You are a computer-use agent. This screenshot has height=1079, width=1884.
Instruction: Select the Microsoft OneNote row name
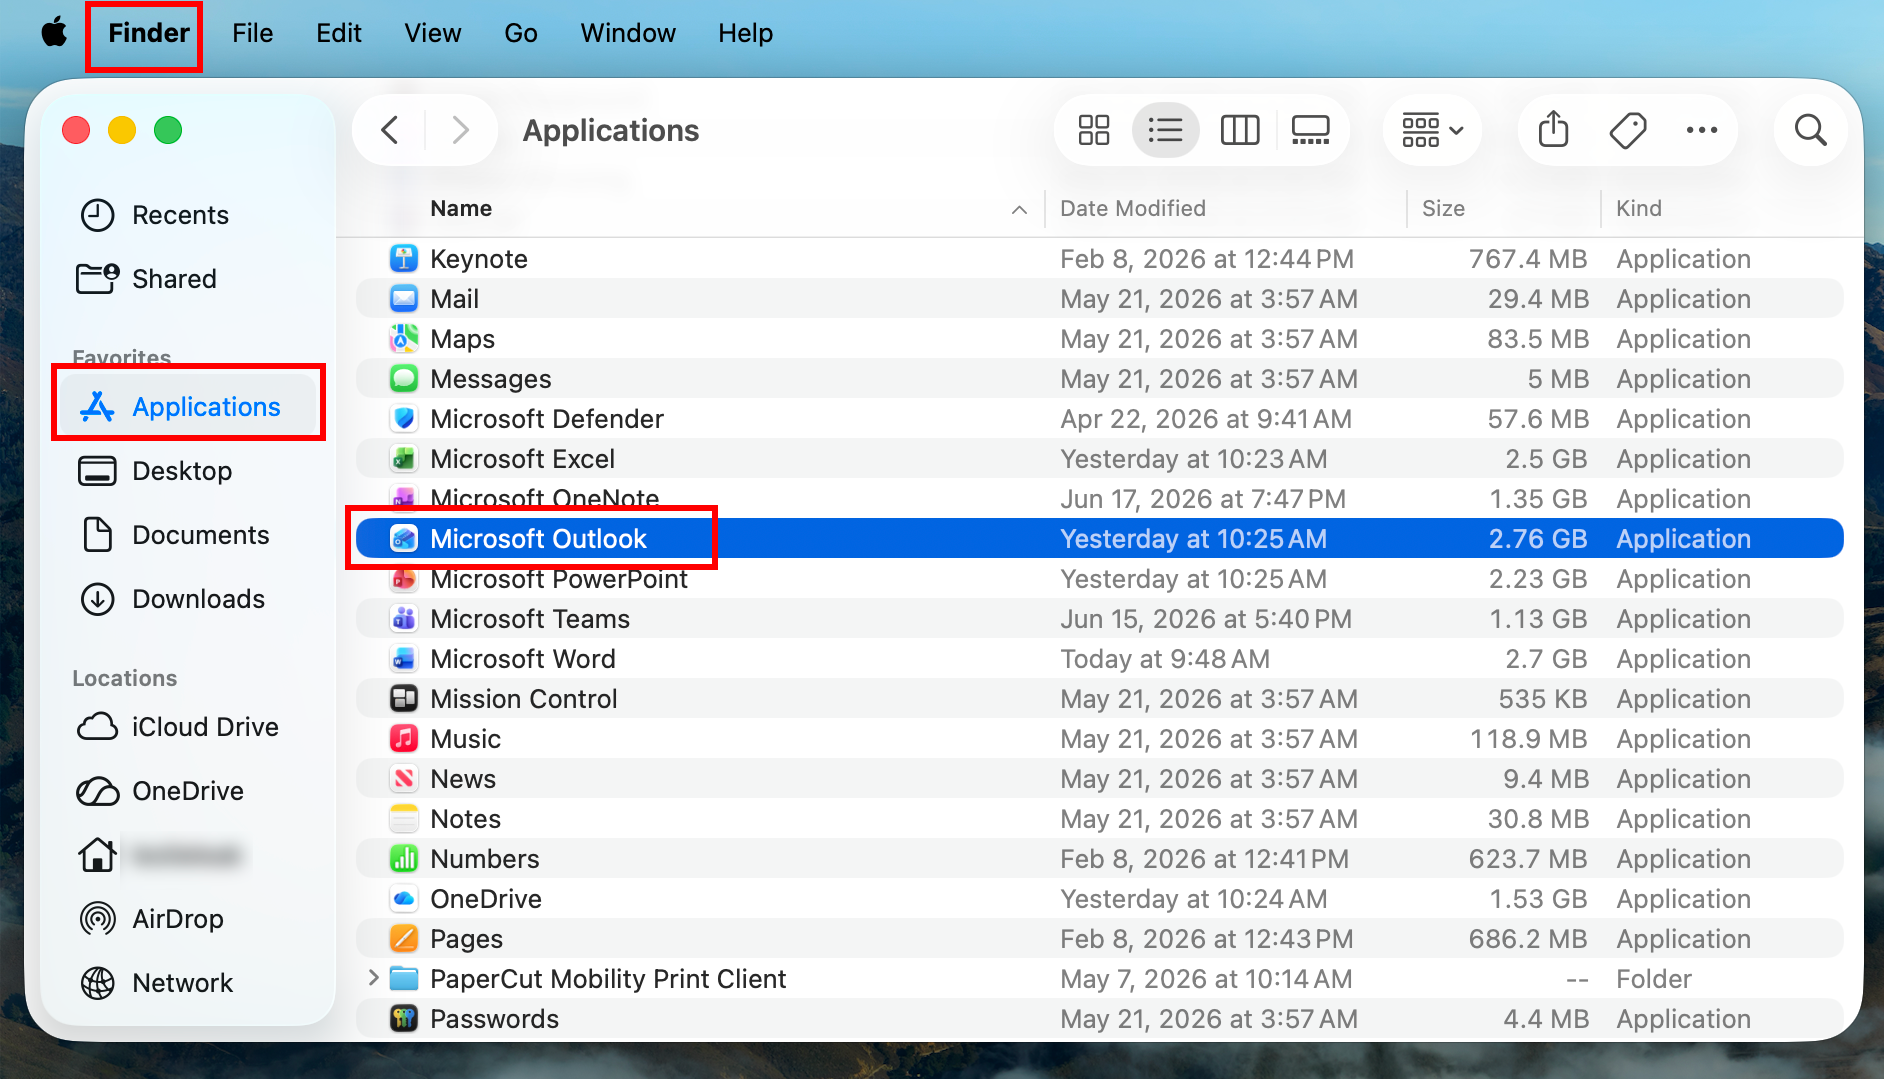pos(544,499)
